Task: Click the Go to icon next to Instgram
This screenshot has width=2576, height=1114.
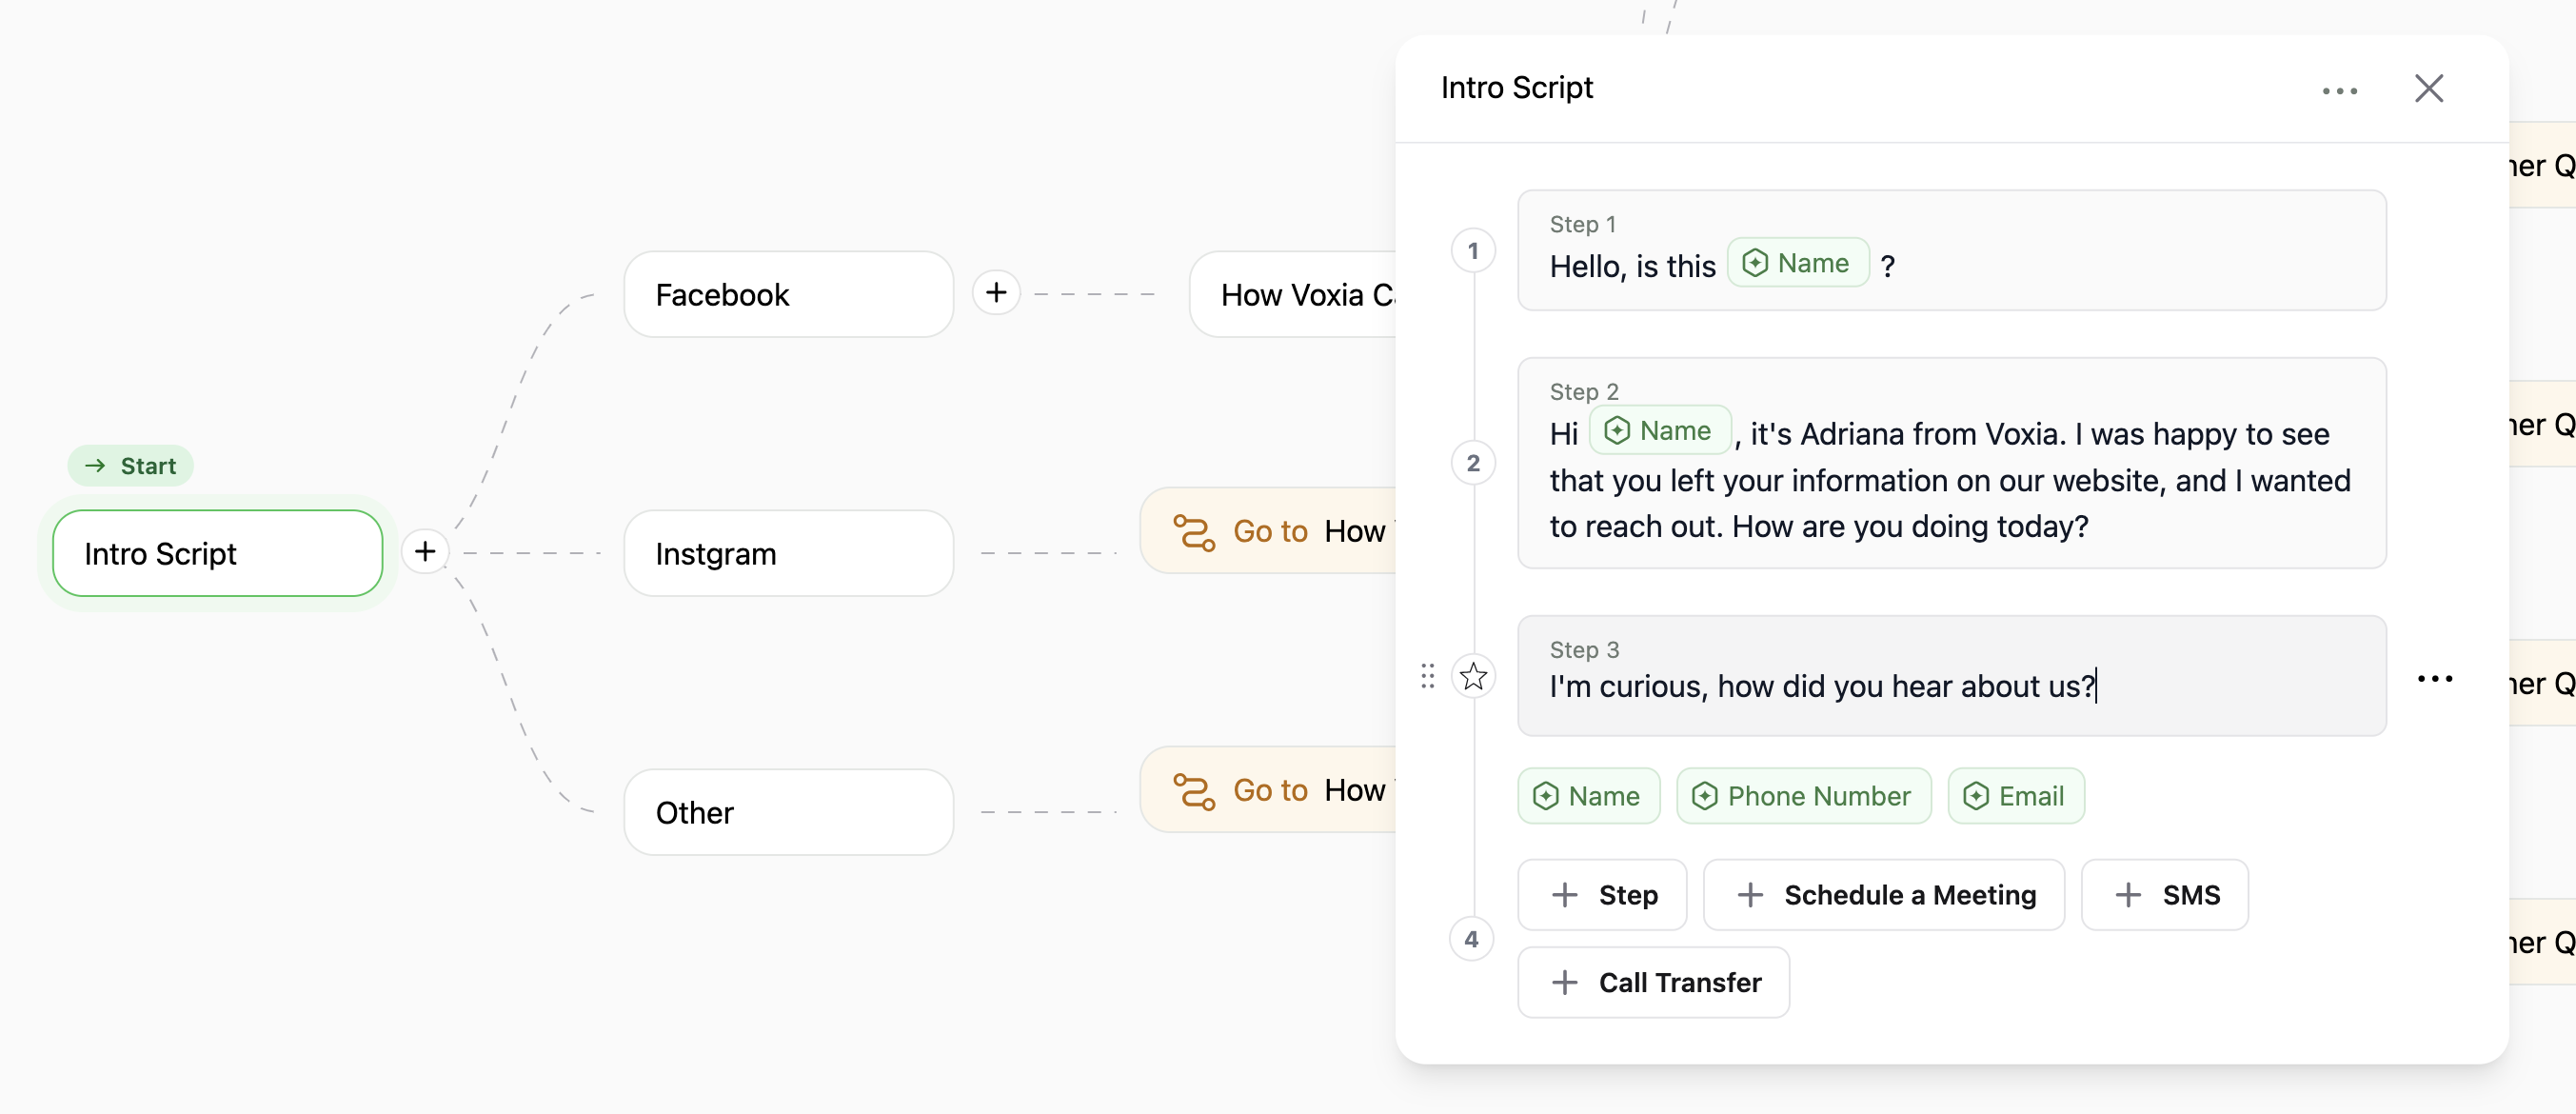Action: 1194,531
